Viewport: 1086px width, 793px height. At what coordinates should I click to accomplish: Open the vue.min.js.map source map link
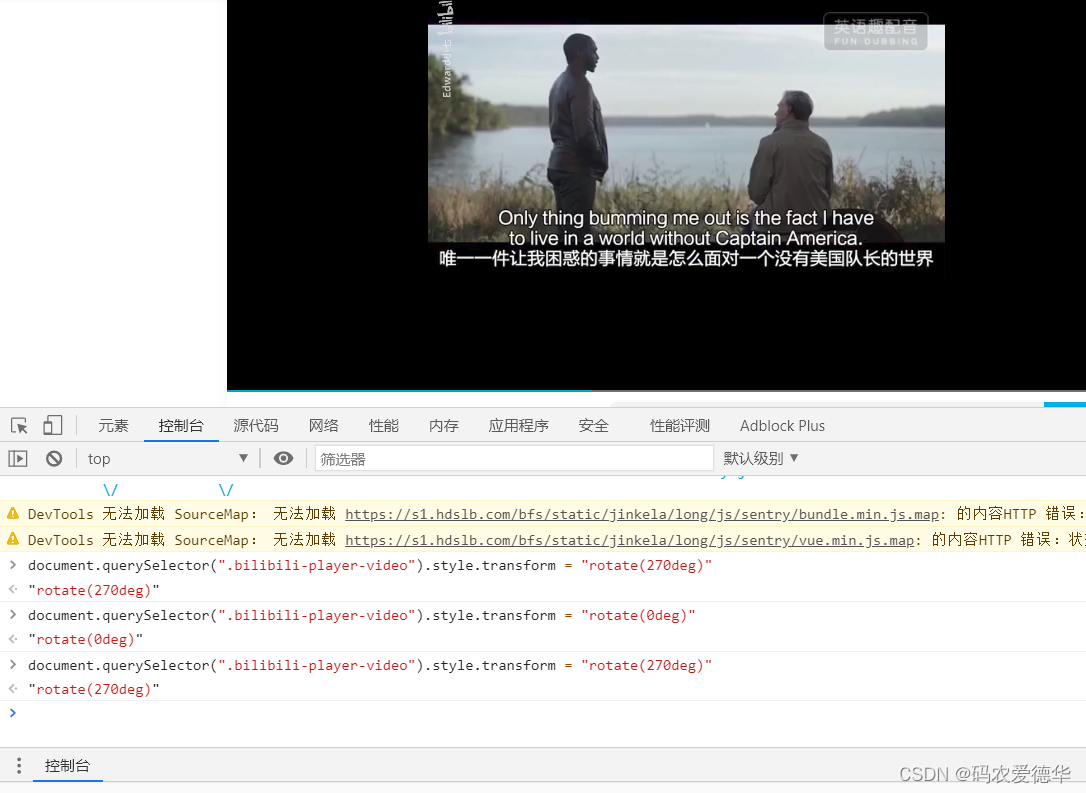coord(630,540)
